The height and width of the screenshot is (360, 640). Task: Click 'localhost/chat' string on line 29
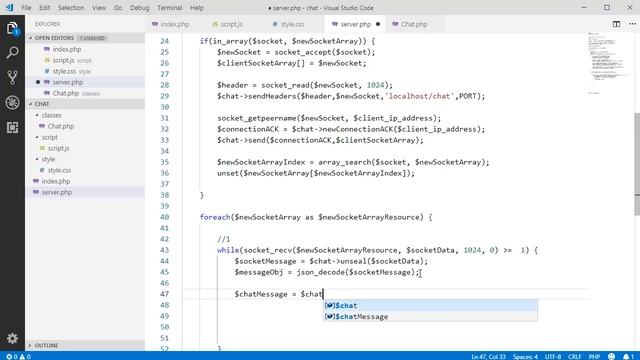(420, 96)
